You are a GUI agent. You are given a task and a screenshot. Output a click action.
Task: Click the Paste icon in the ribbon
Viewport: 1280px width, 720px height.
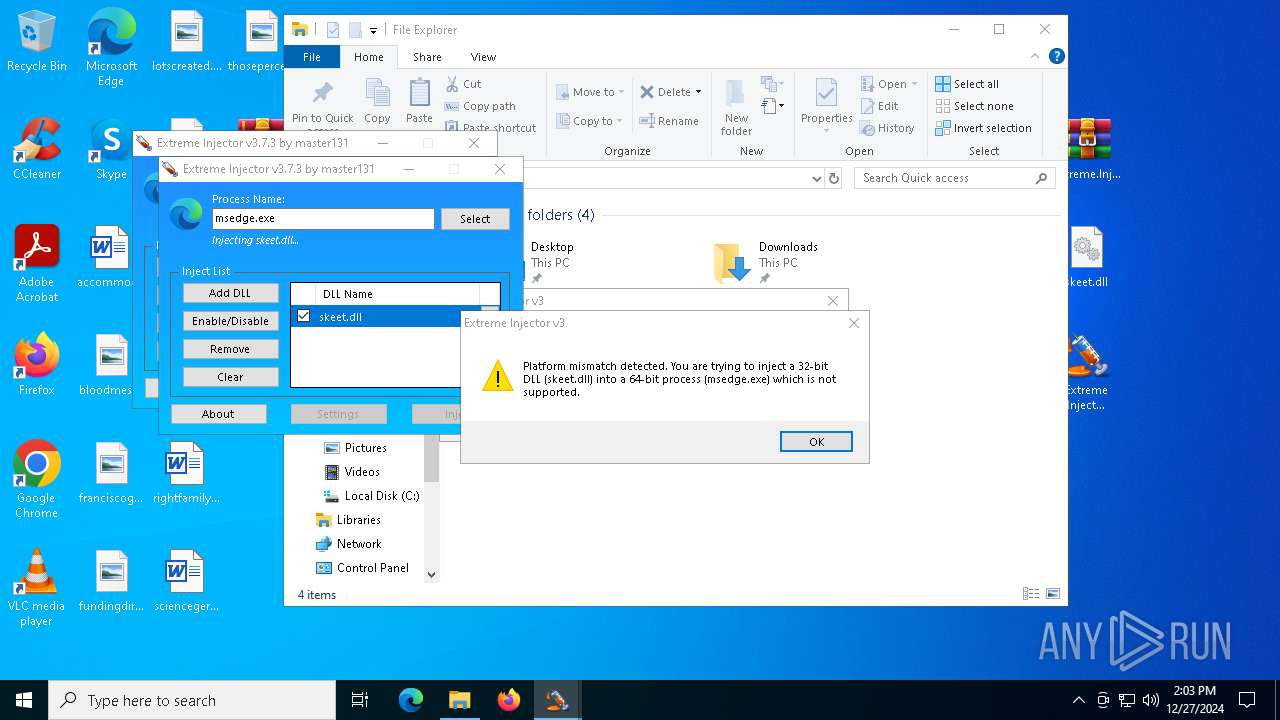(419, 93)
